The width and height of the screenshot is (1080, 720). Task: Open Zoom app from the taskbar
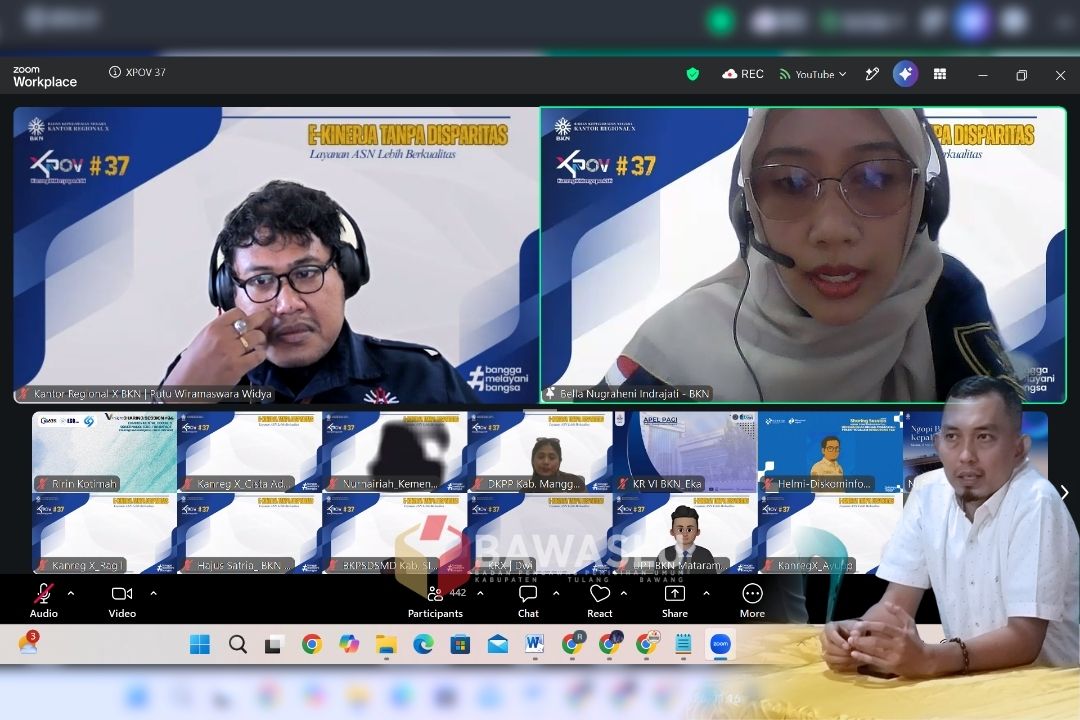click(720, 644)
